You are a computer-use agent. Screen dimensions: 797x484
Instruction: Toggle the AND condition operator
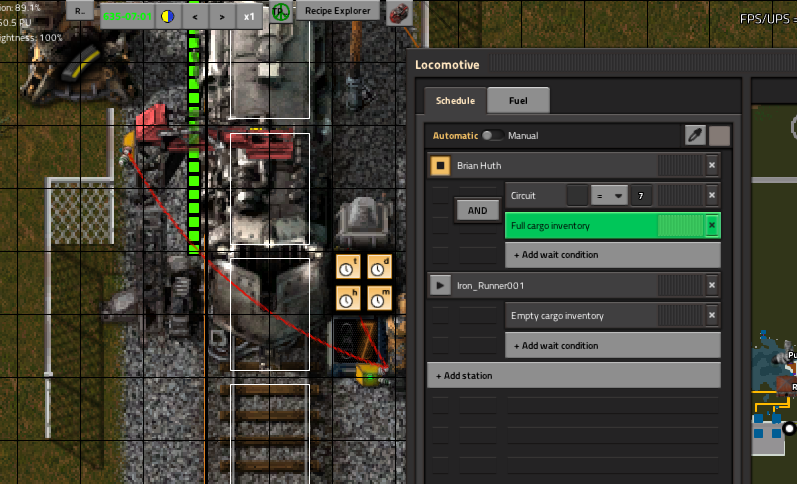pyautogui.click(x=477, y=210)
